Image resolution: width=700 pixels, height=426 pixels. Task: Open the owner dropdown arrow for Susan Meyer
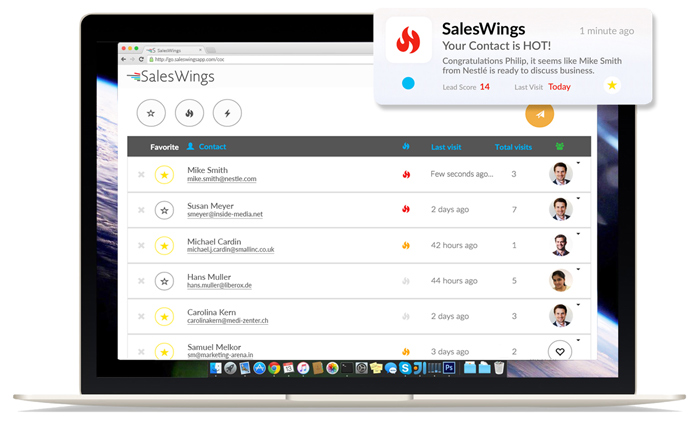point(578,198)
